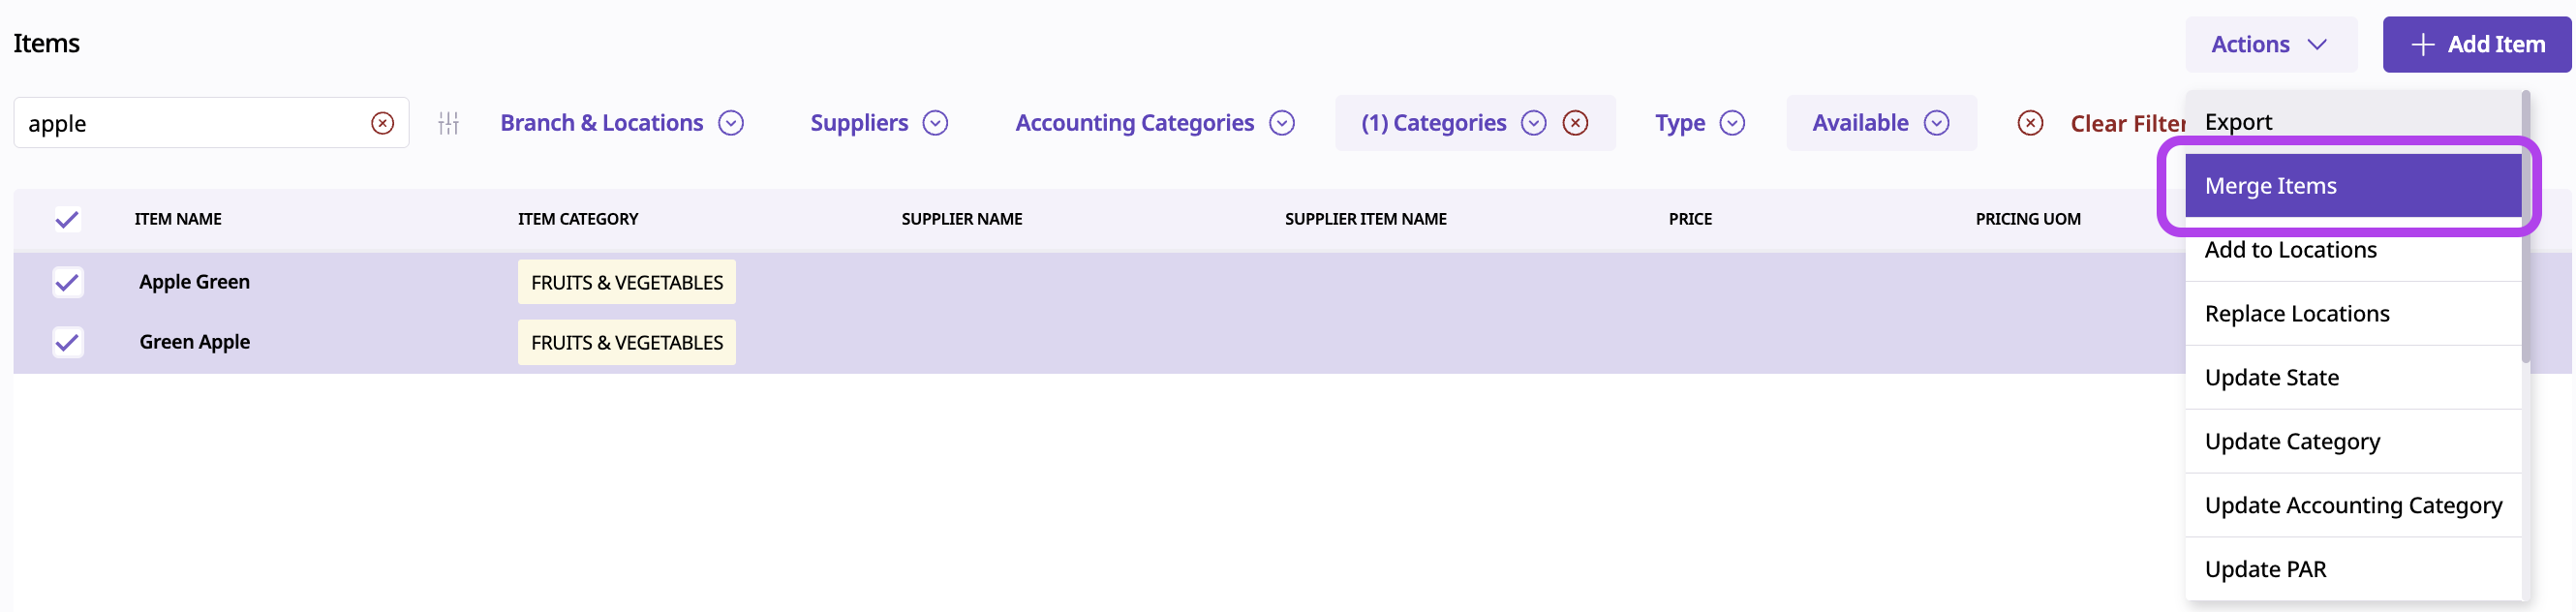This screenshot has height=612, width=2576.
Task: Select Export from the Actions menu
Action: pos(2350,122)
